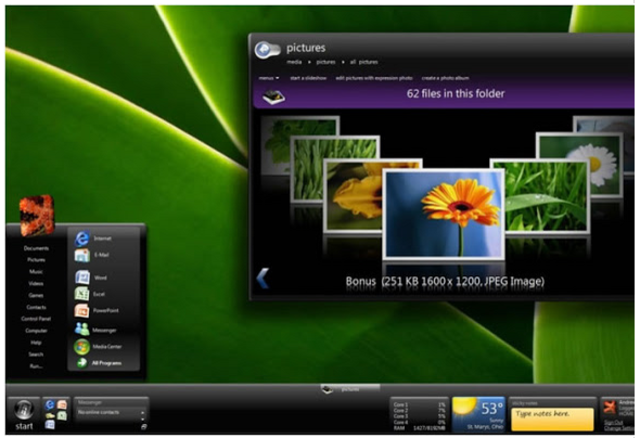Screen dimensions: 640x438
Task: Click 'edit pictures with expression photo'
Action: 374,78
